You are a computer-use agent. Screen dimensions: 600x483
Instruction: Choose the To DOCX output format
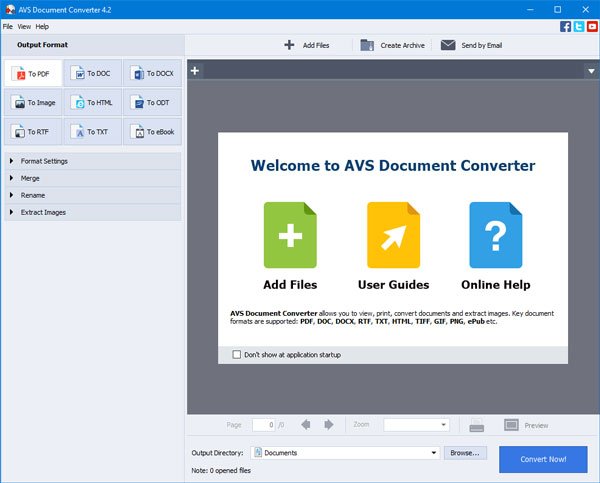point(152,74)
